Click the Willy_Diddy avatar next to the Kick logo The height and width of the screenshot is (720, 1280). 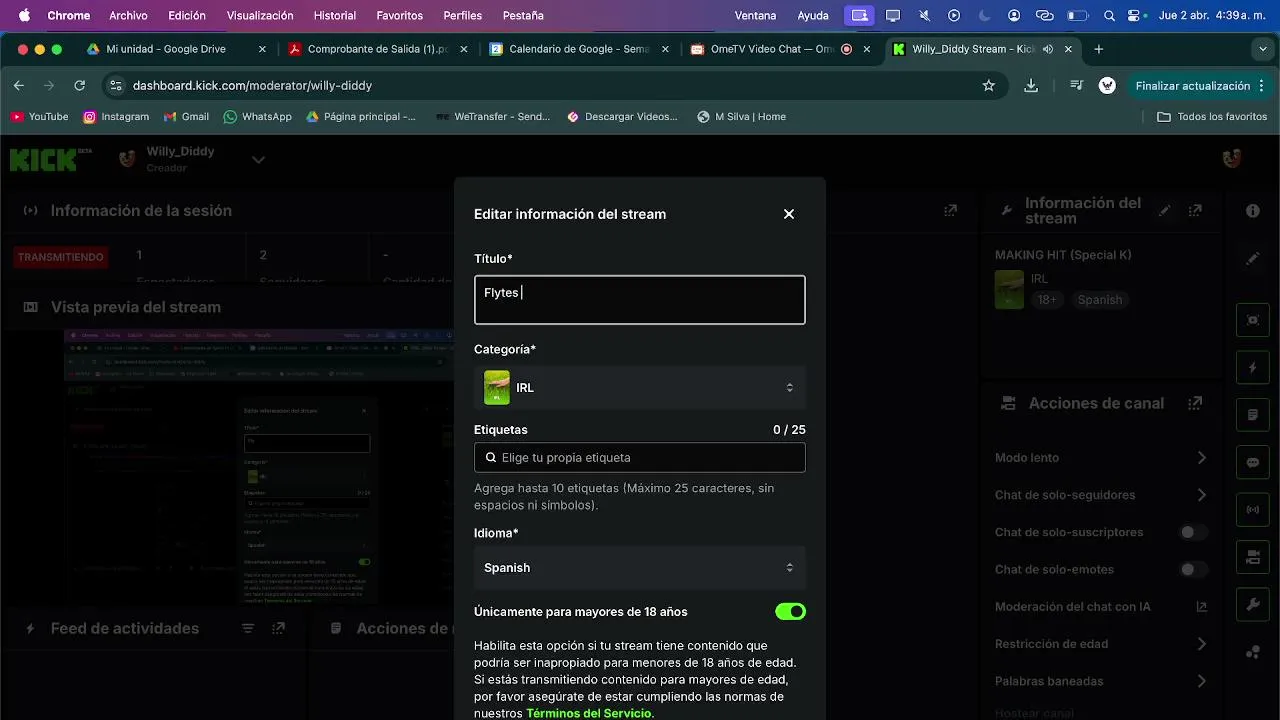click(x=127, y=159)
